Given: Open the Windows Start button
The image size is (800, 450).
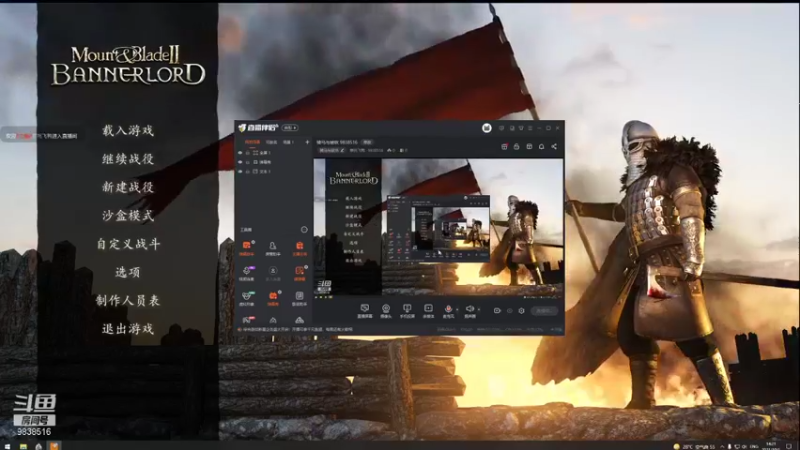Looking at the screenshot, I should click(x=7, y=446).
